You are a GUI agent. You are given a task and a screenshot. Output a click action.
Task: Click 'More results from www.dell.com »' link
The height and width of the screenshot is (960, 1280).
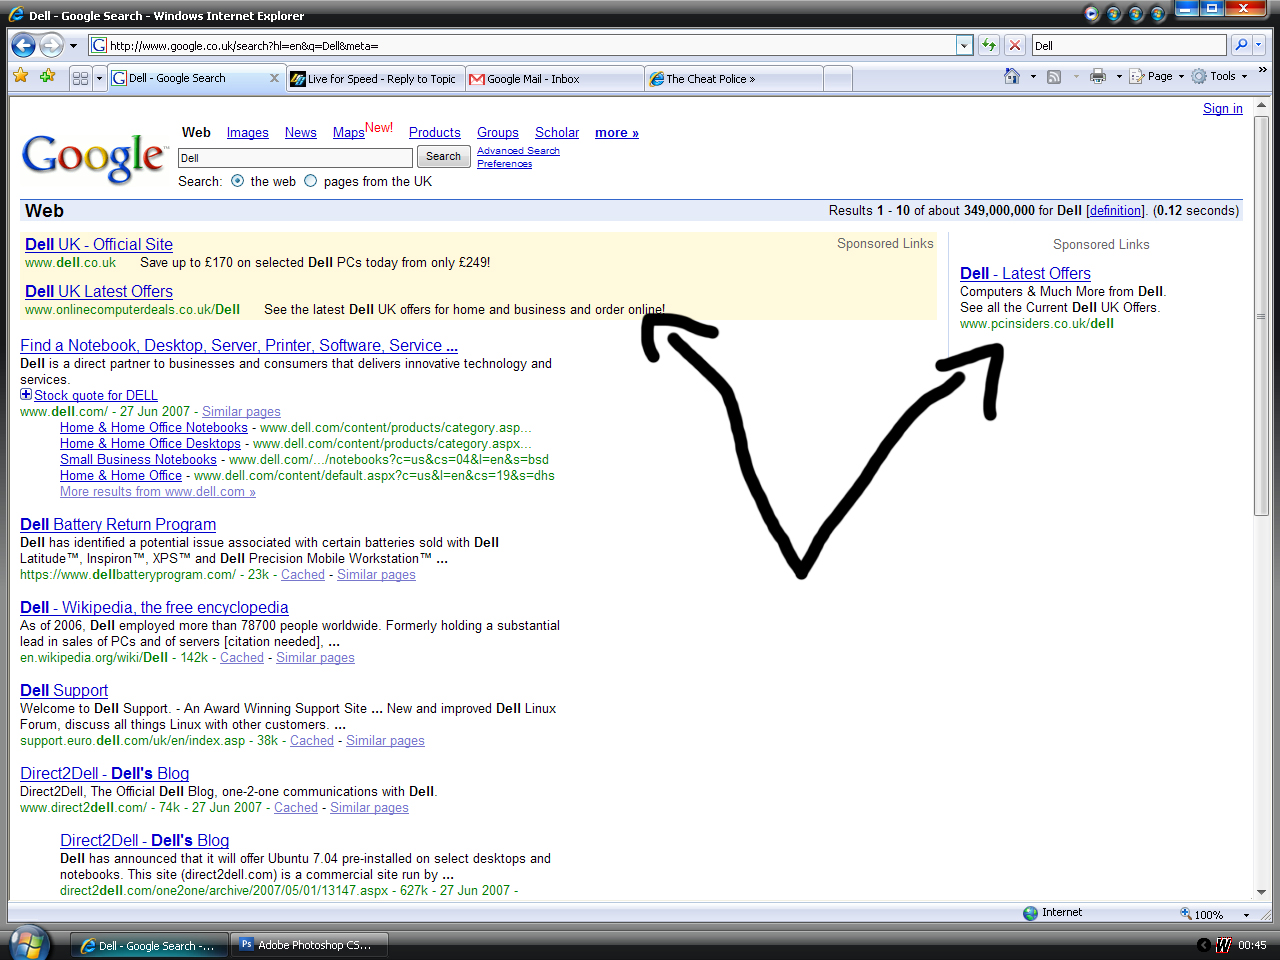[158, 492]
